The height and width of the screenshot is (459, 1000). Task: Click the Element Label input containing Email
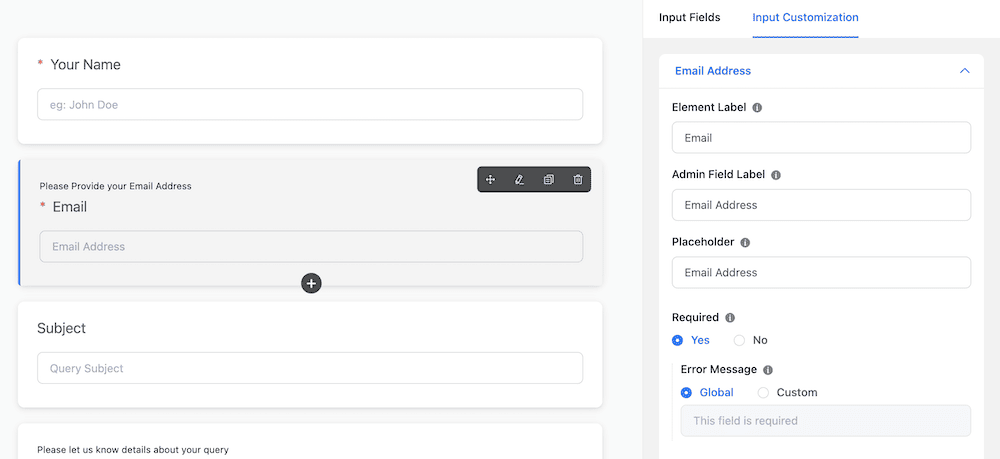click(x=821, y=138)
